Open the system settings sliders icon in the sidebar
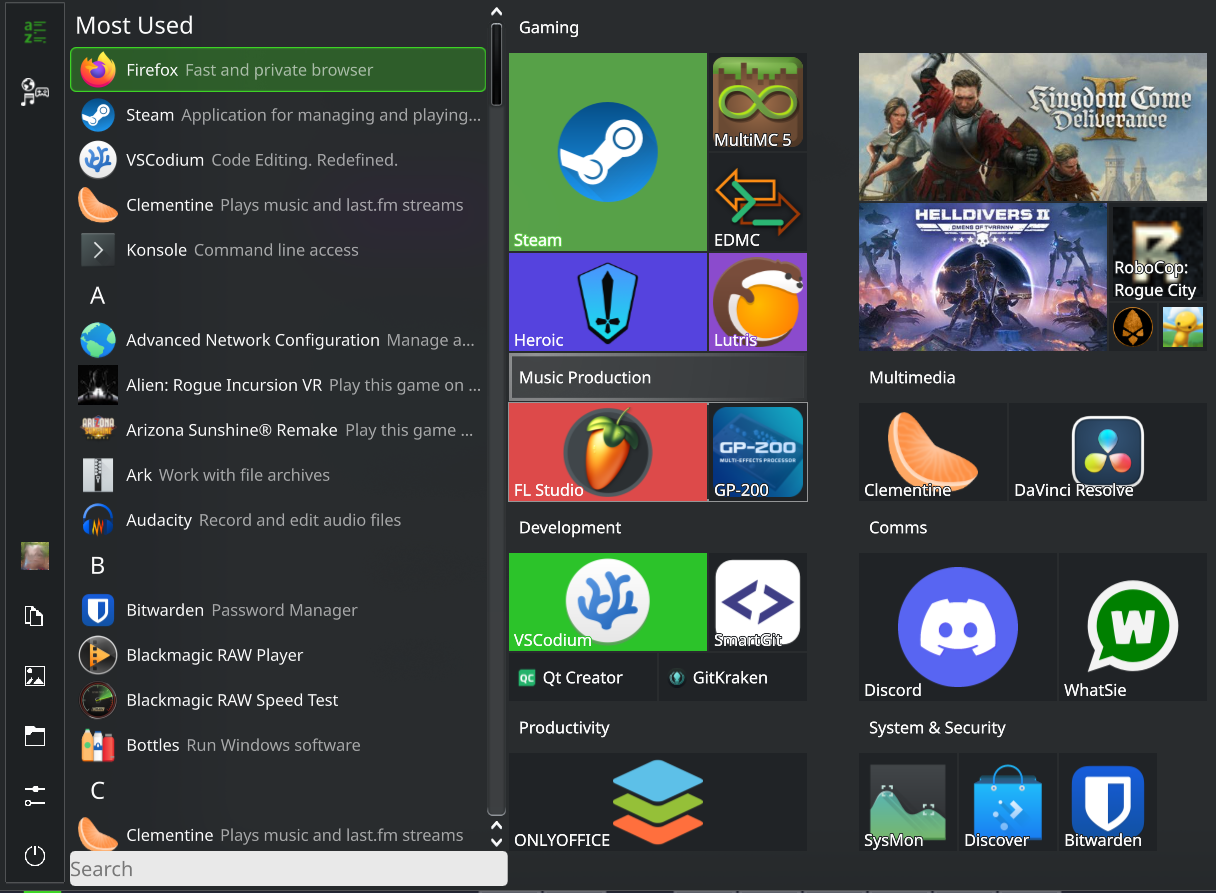Screen dimensions: 1216x893 point(35,796)
